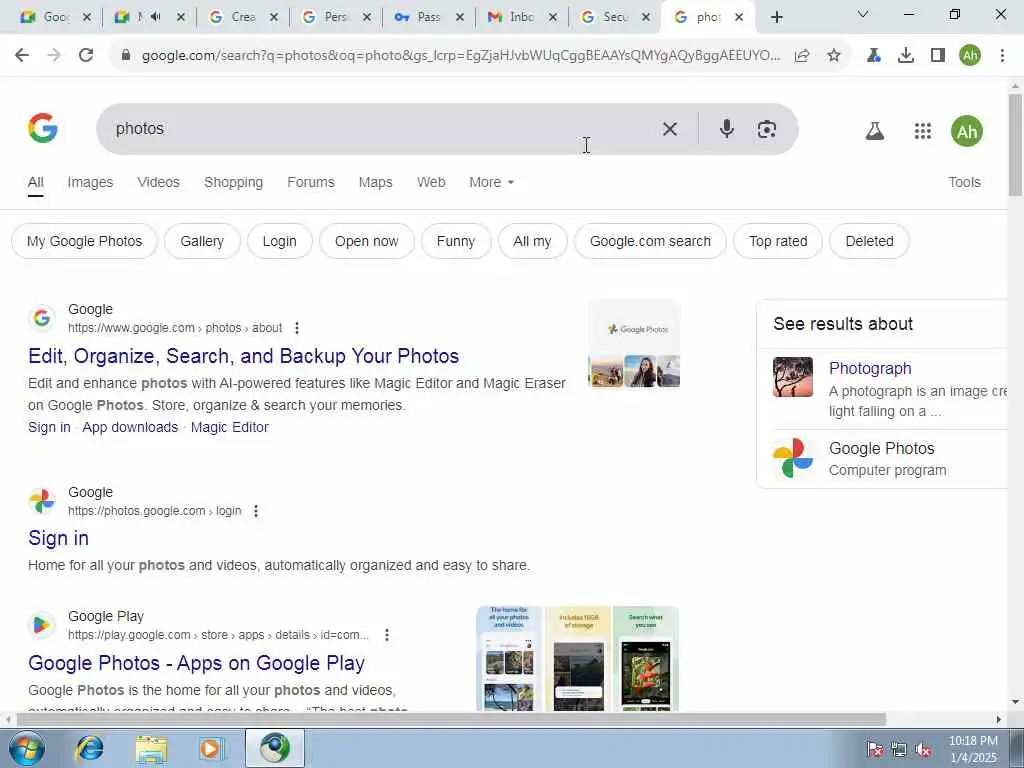The image size is (1024, 768).
Task: Switch to the Inbox Gmail tab
Action: click(x=520, y=17)
